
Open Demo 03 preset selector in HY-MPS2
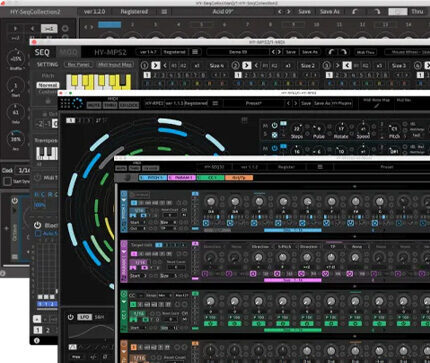coord(238,52)
